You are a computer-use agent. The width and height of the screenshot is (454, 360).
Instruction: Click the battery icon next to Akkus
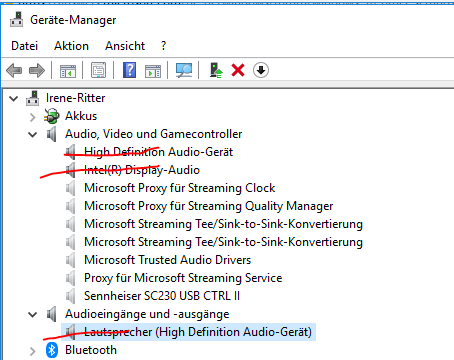point(52,116)
